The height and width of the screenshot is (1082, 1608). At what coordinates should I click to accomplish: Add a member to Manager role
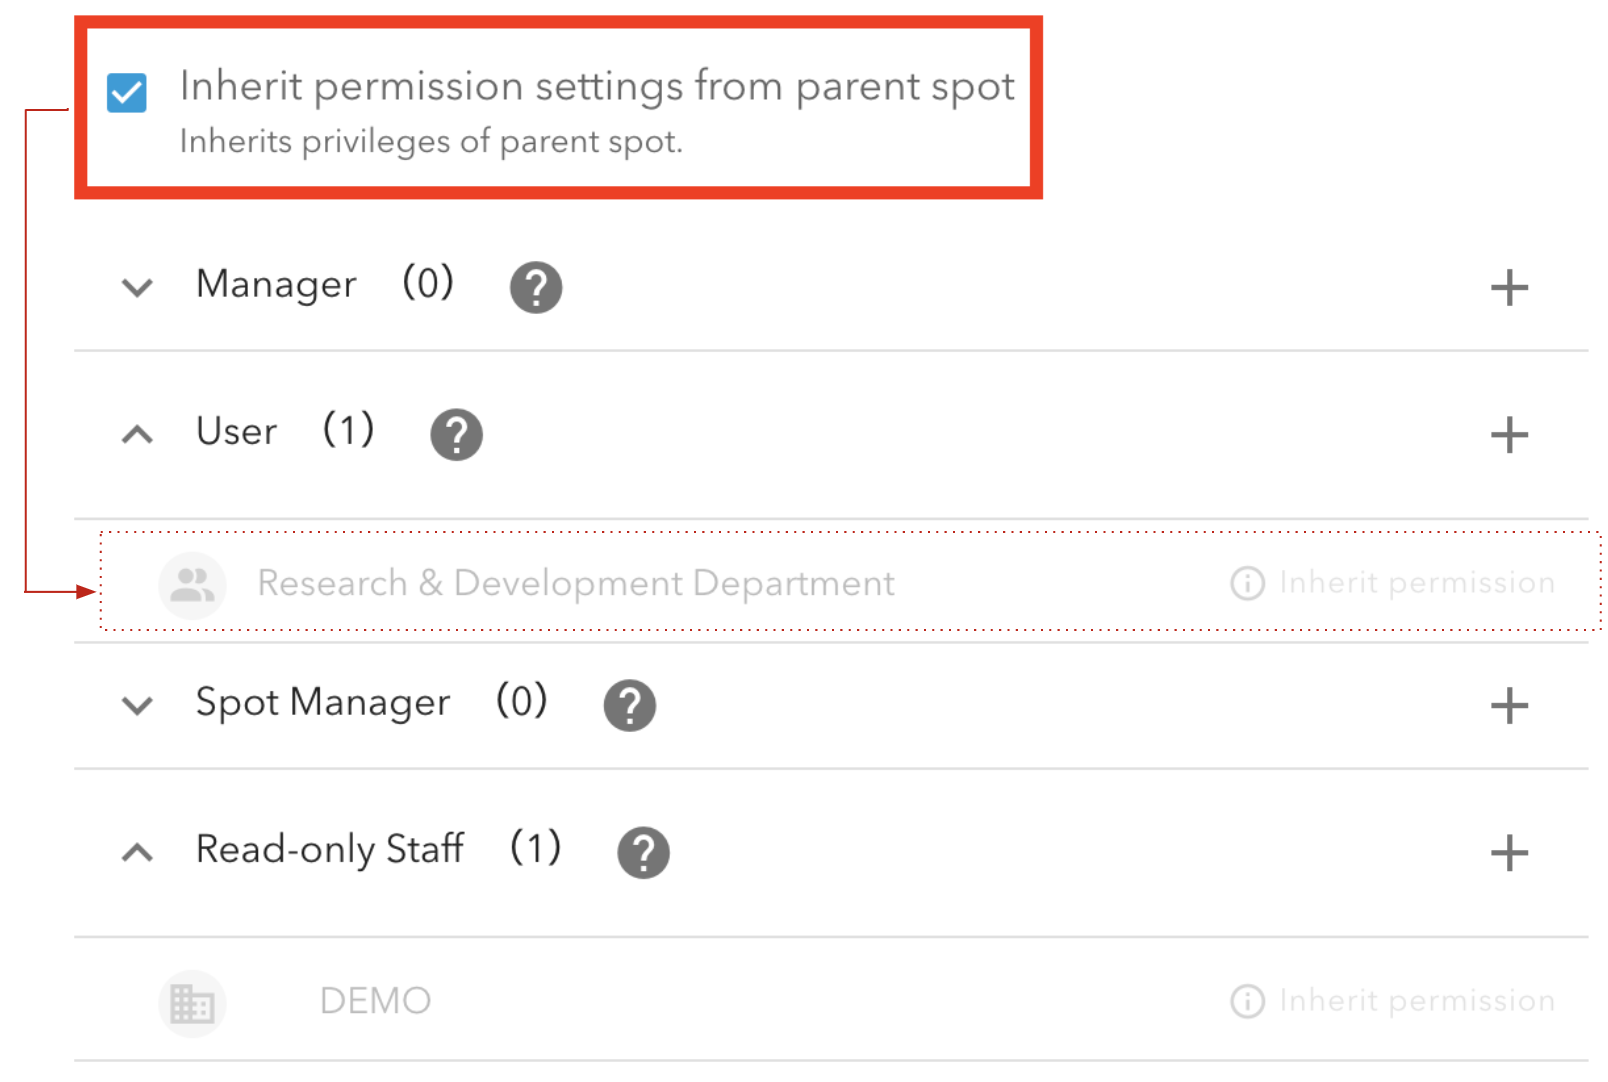[1509, 288]
